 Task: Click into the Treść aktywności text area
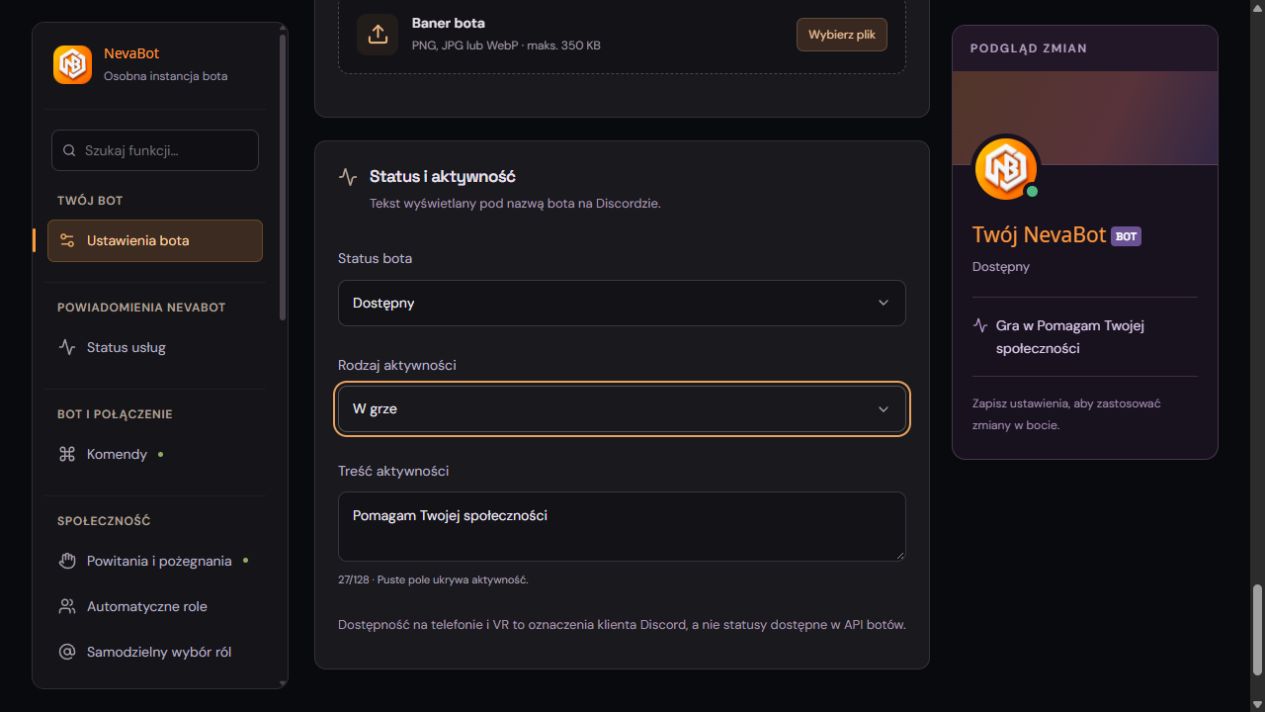622,526
